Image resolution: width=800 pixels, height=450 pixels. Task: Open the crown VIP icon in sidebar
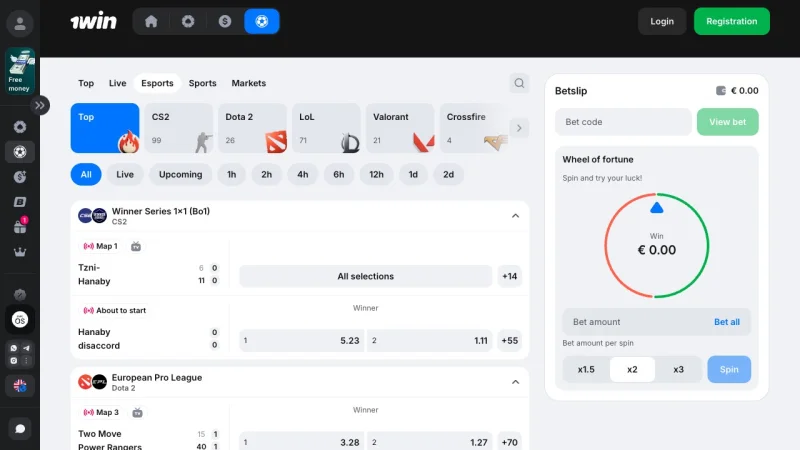pos(20,252)
